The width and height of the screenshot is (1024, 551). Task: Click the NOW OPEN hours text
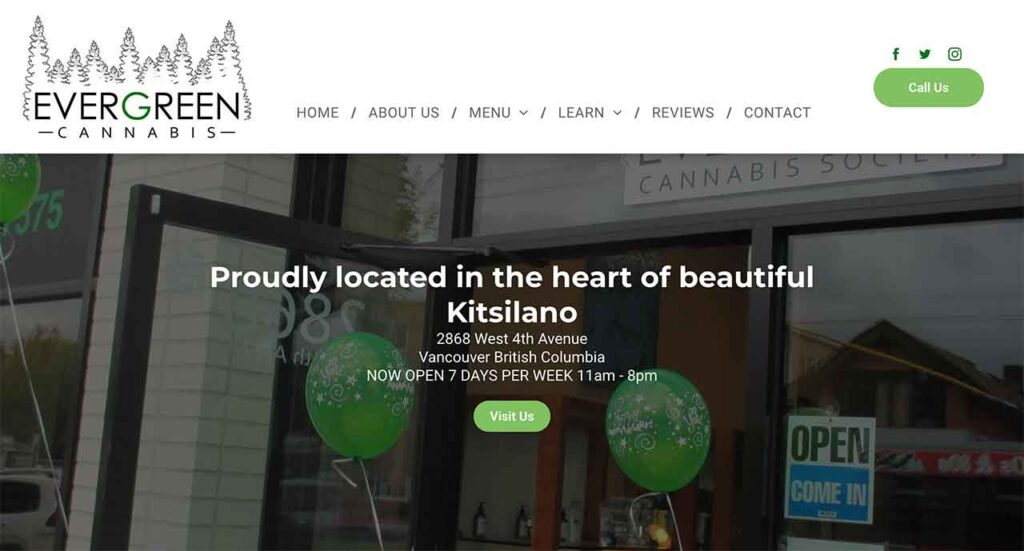point(512,375)
